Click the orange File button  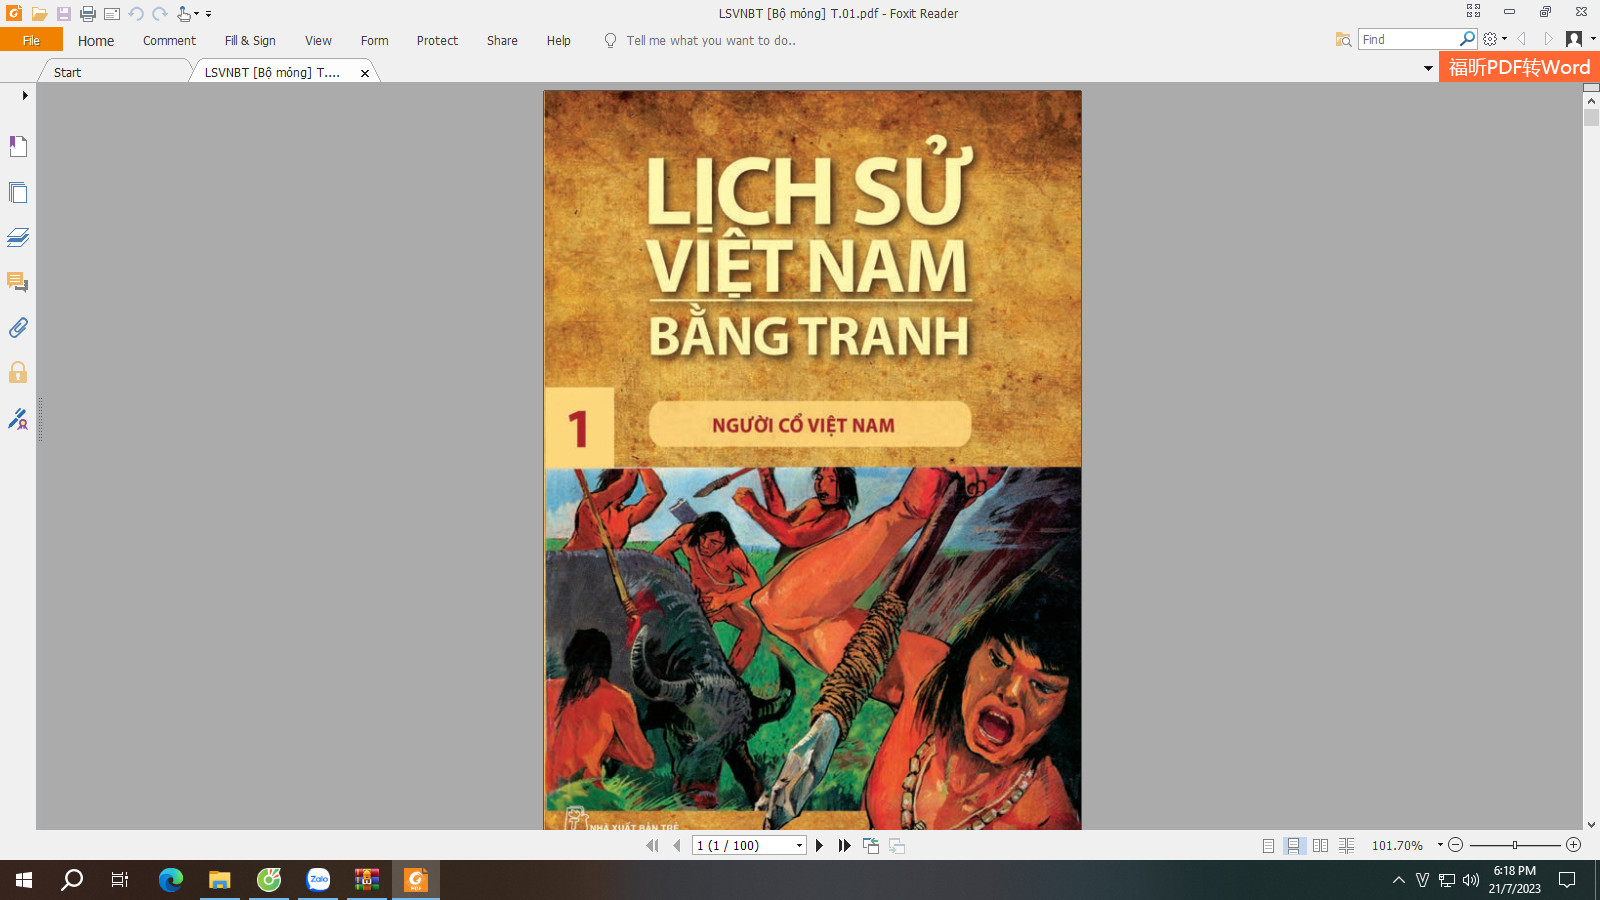pos(31,40)
